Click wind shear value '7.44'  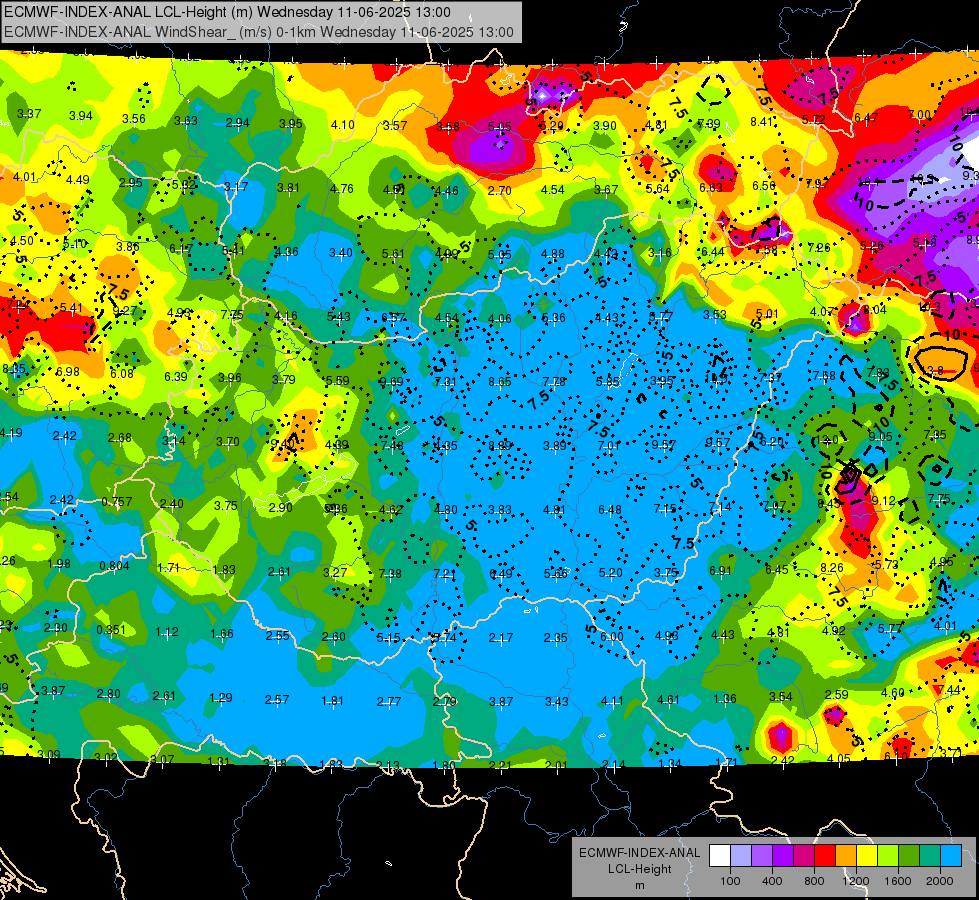949,690
